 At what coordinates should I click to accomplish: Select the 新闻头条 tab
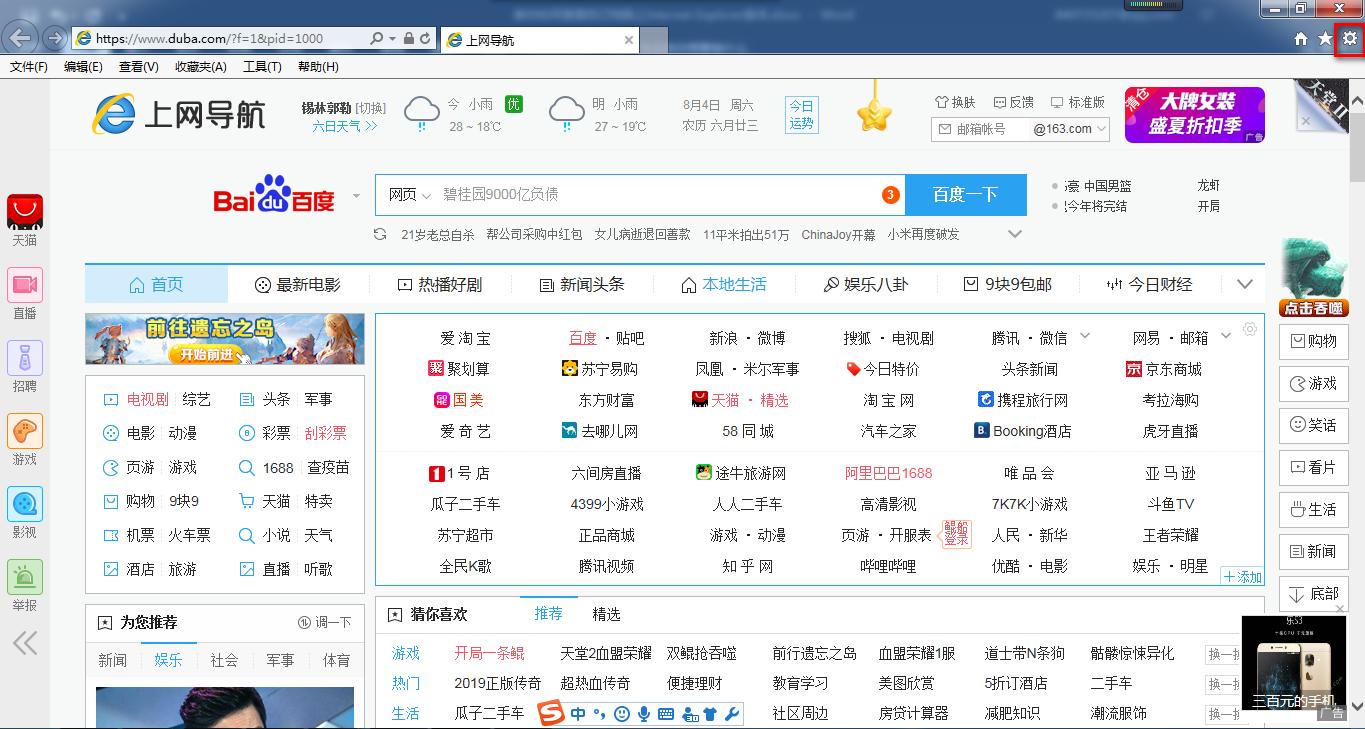click(x=581, y=284)
